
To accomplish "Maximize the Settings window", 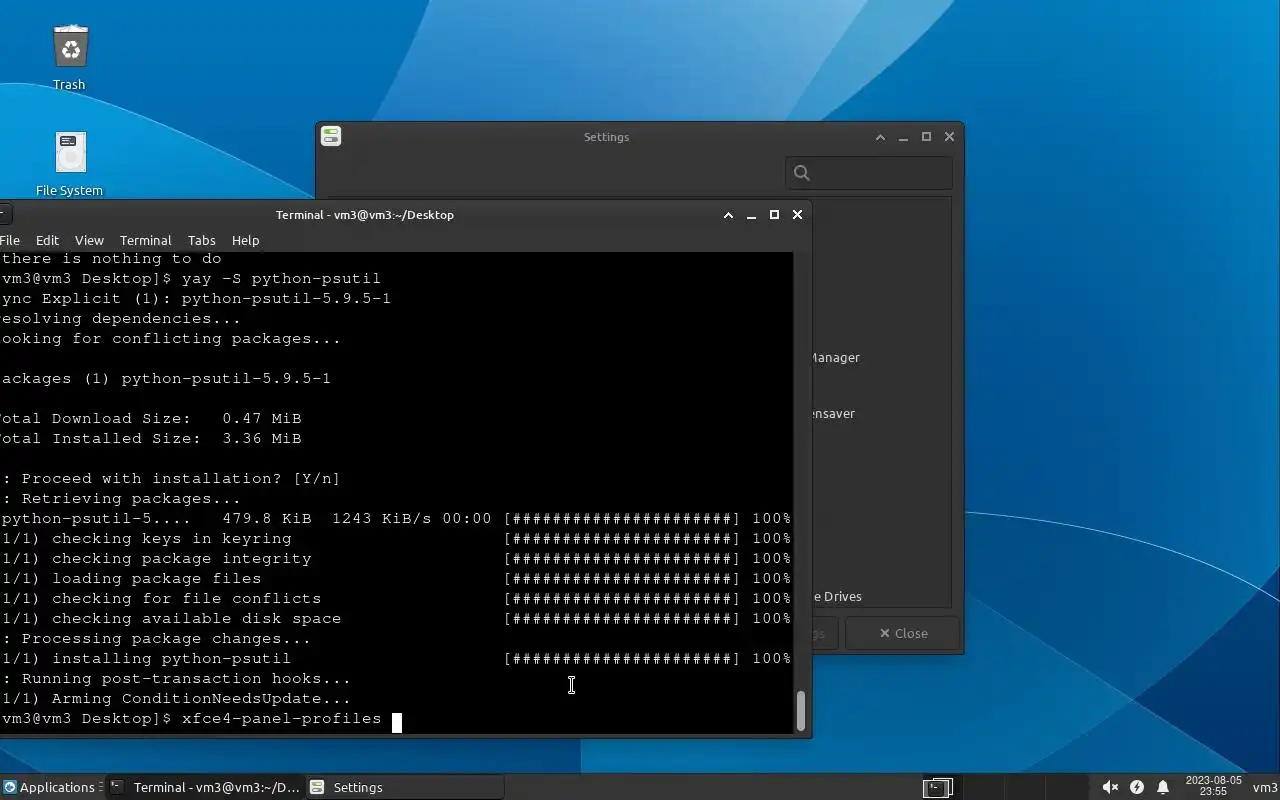I will (x=926, y=137).
